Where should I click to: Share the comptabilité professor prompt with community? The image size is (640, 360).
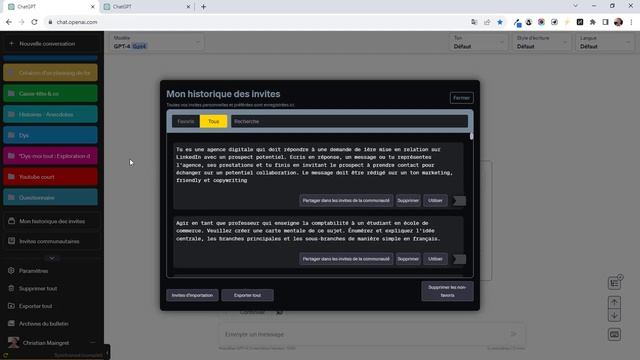click(x=346, y=259)
